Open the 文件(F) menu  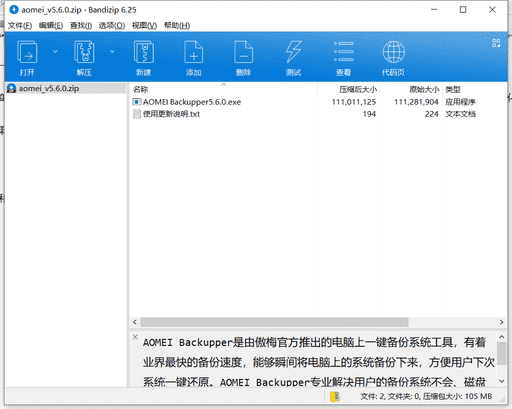coord(20,26)
